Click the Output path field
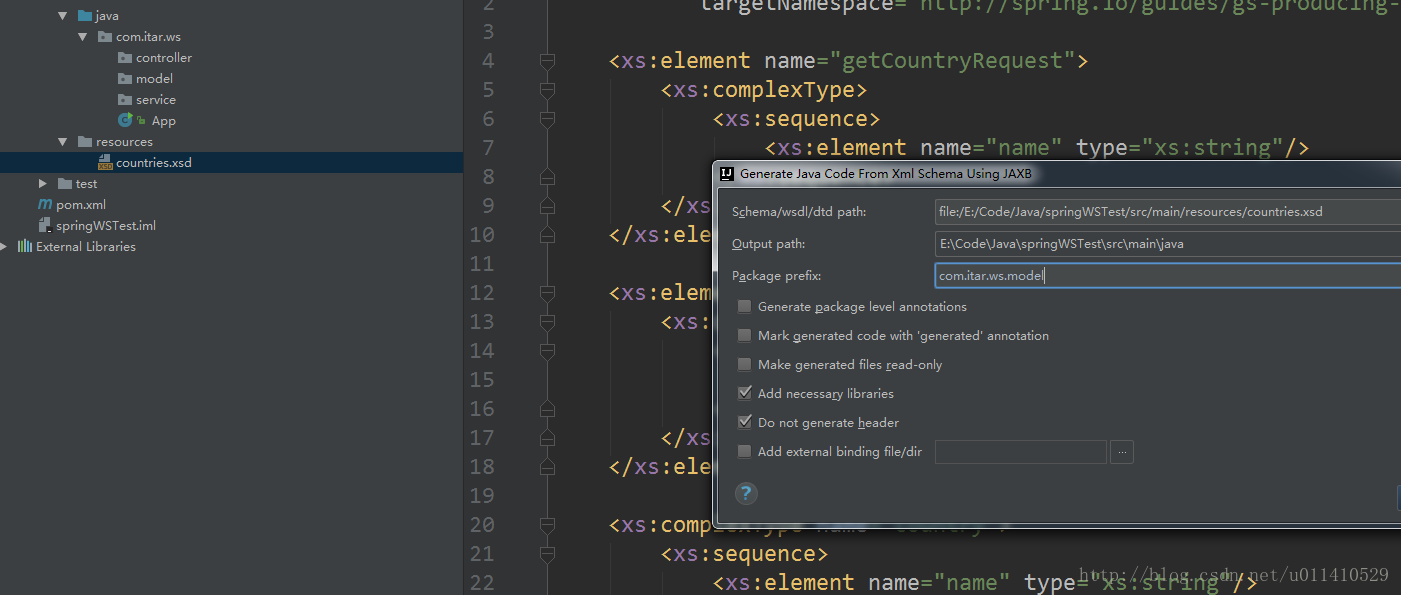1401x595 pixels. click(x=1167, y=244)
